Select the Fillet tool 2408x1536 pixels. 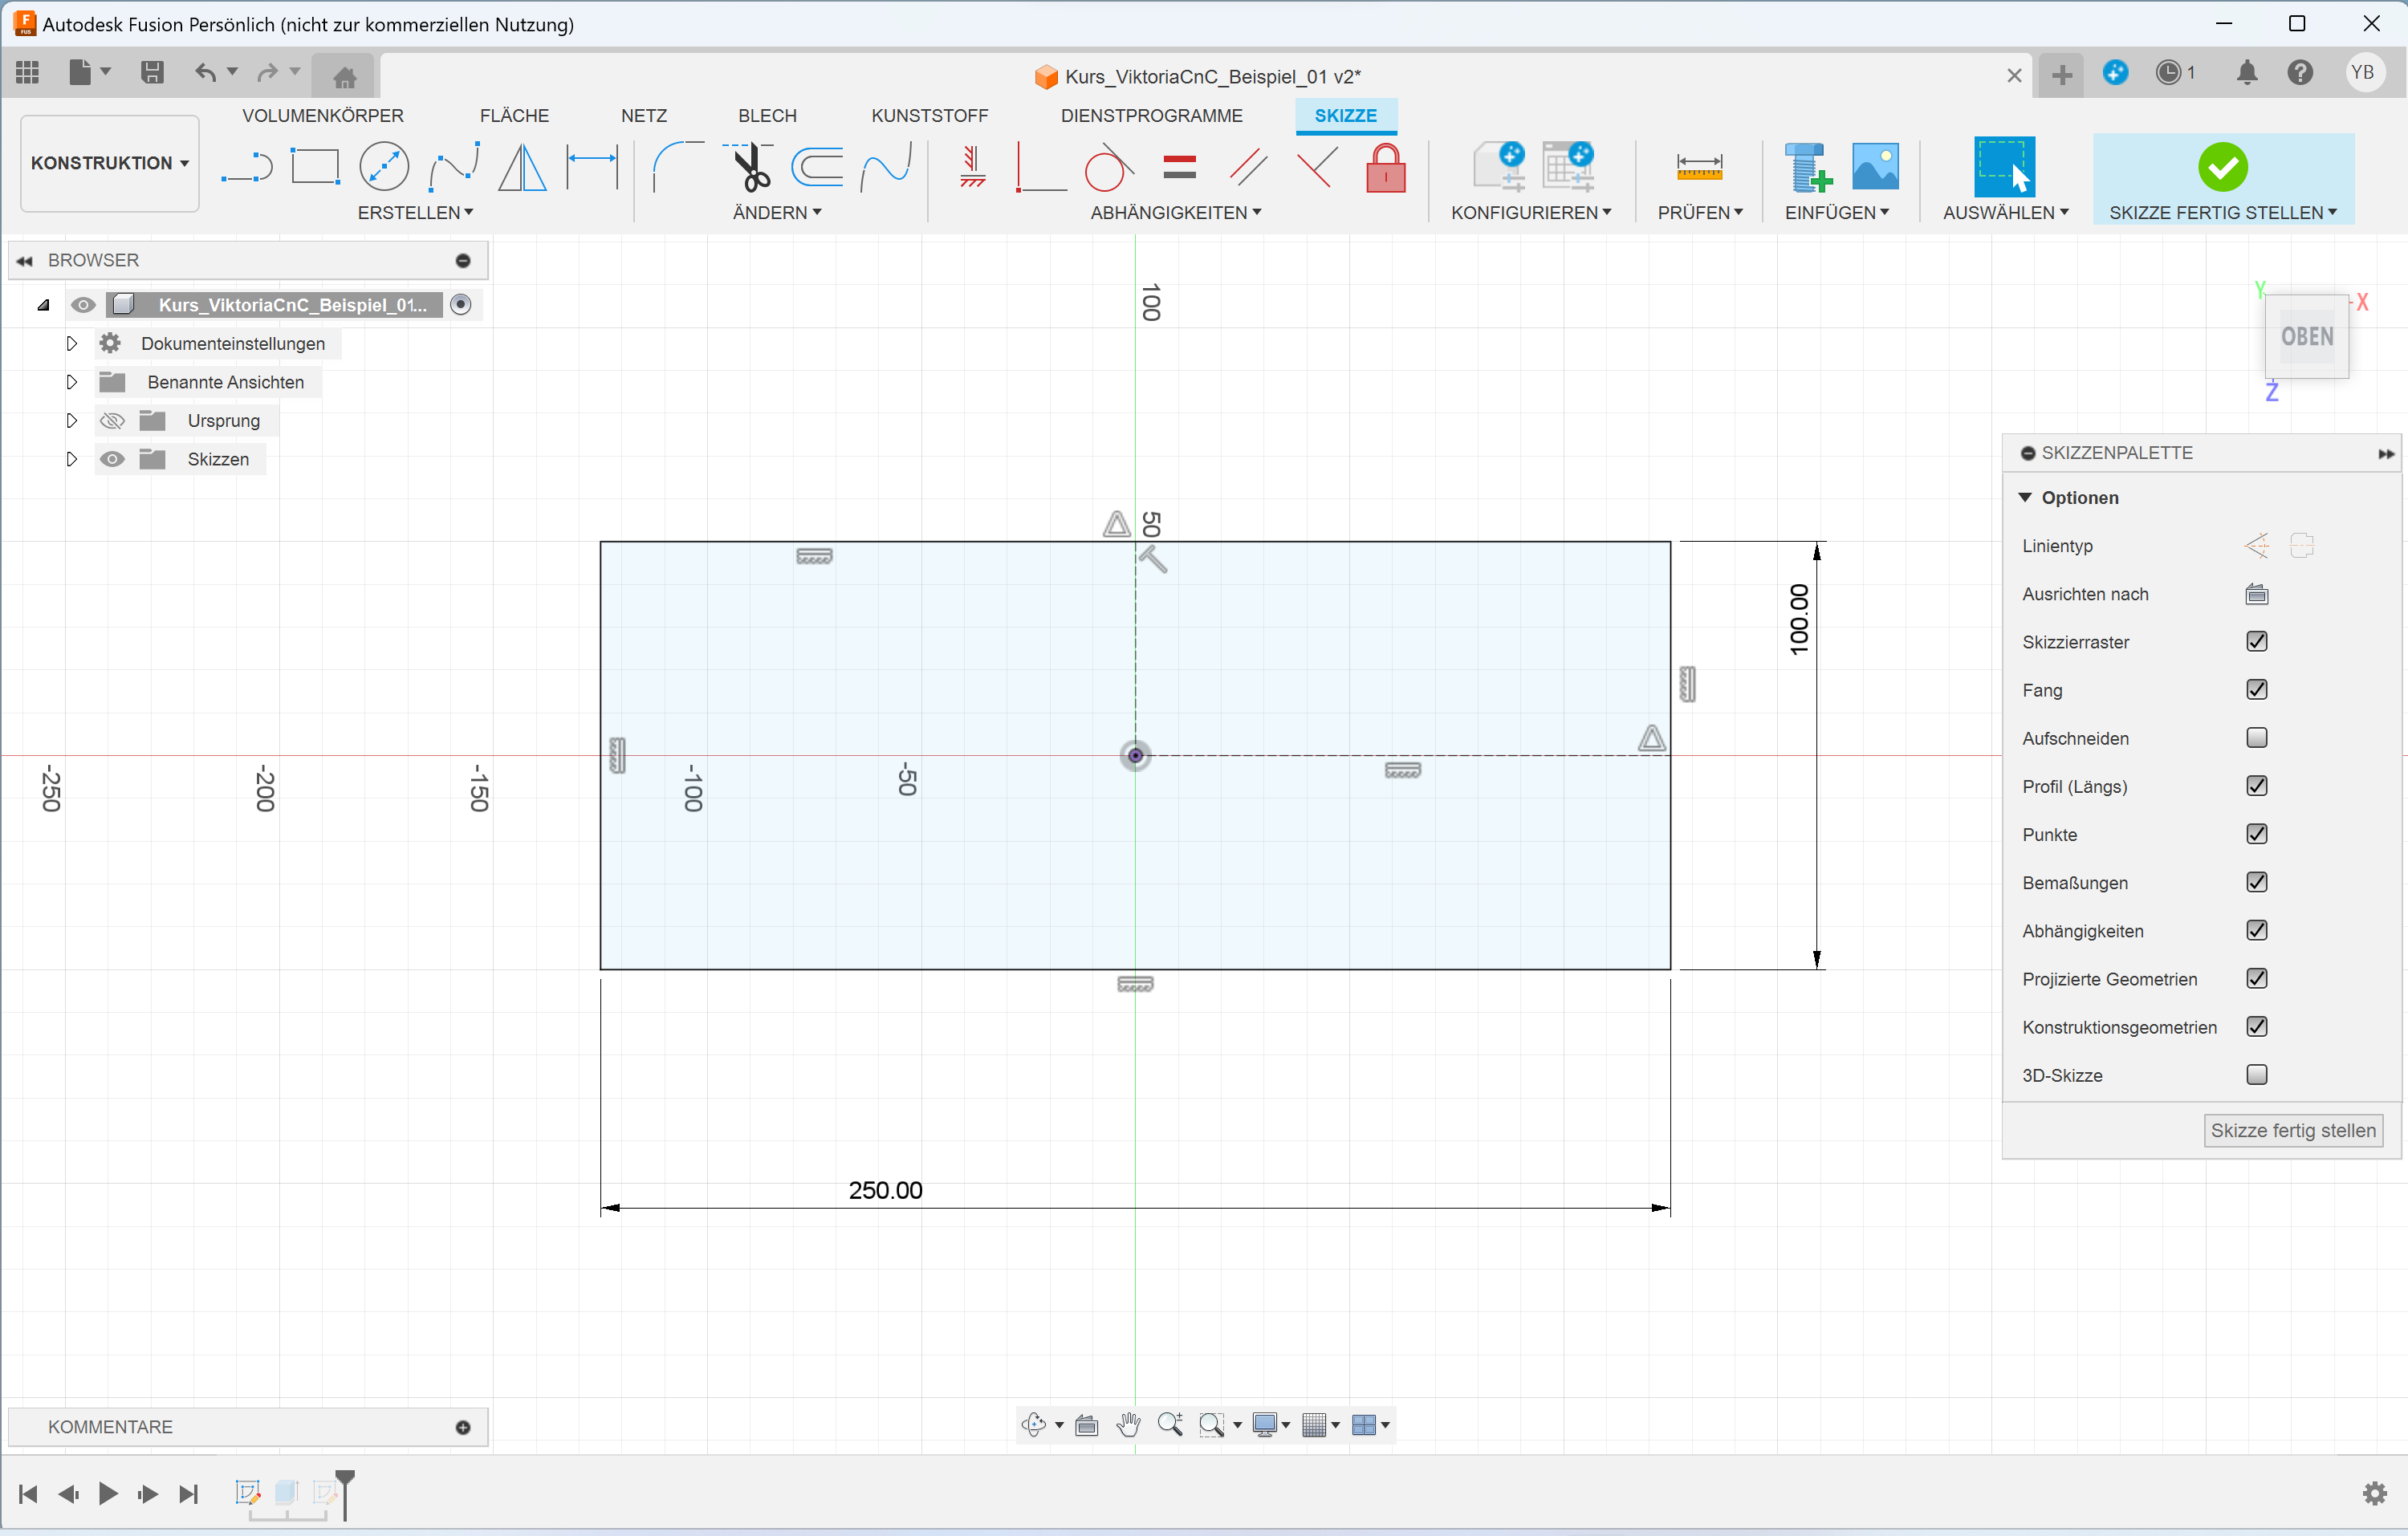(x=676, y=167)
